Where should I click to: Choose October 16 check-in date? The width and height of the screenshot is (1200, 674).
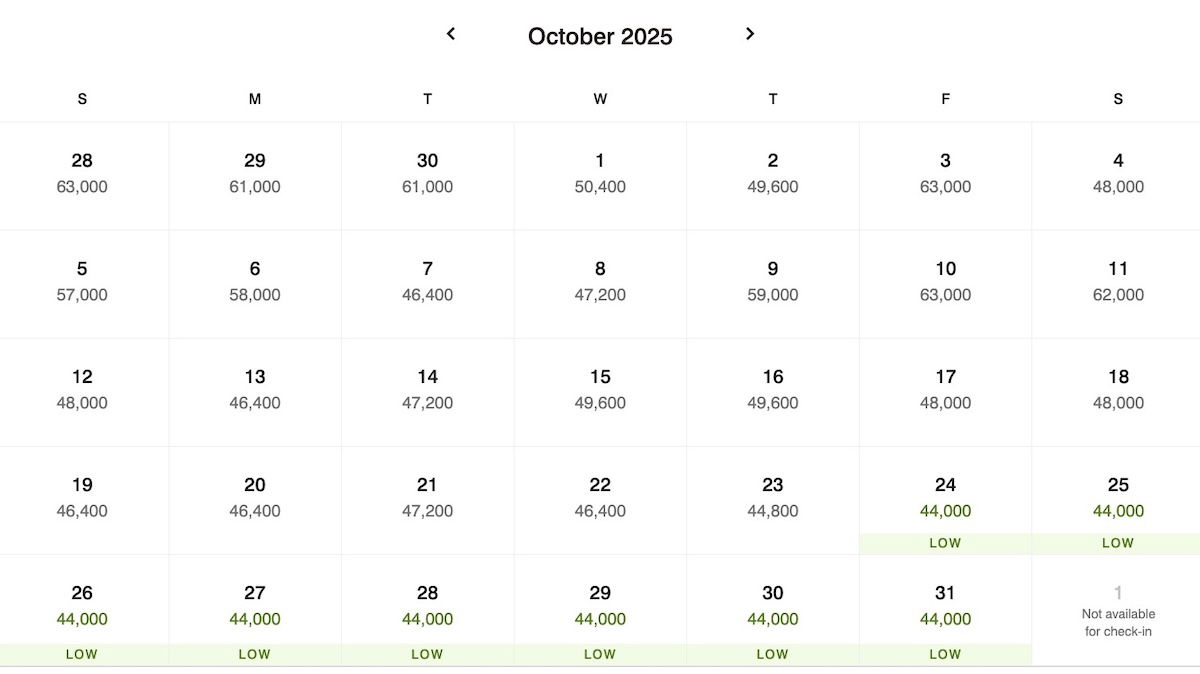click(773, 392)
